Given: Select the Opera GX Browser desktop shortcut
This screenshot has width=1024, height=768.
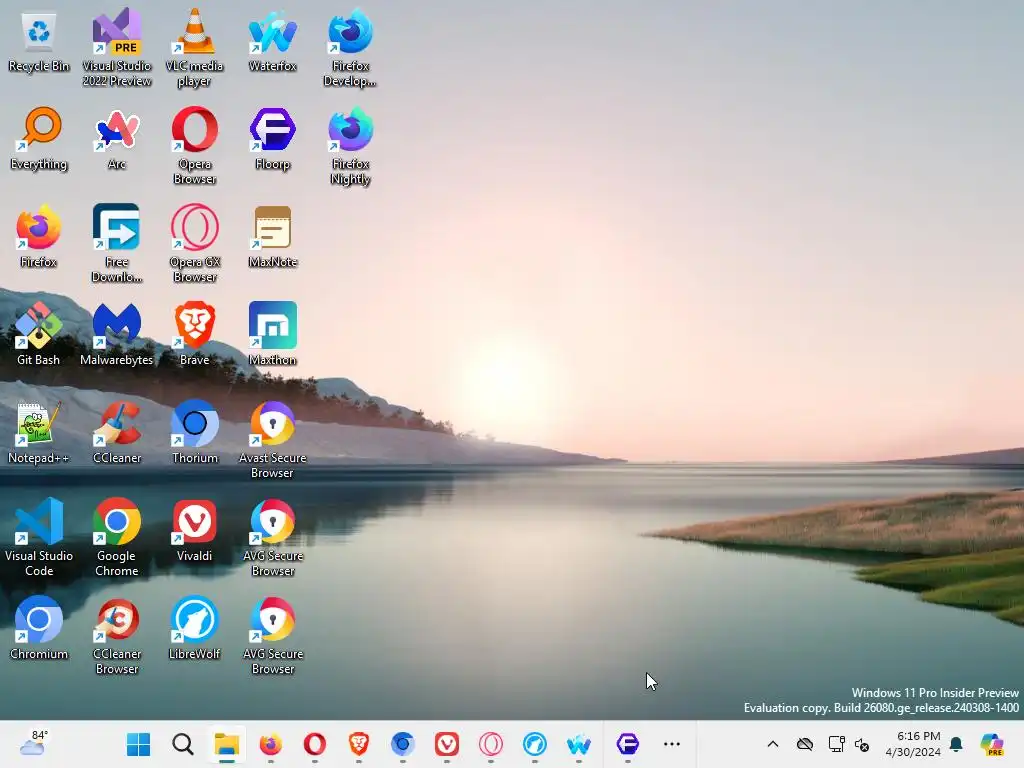Looking at the screenshot, I should (195, 244).
